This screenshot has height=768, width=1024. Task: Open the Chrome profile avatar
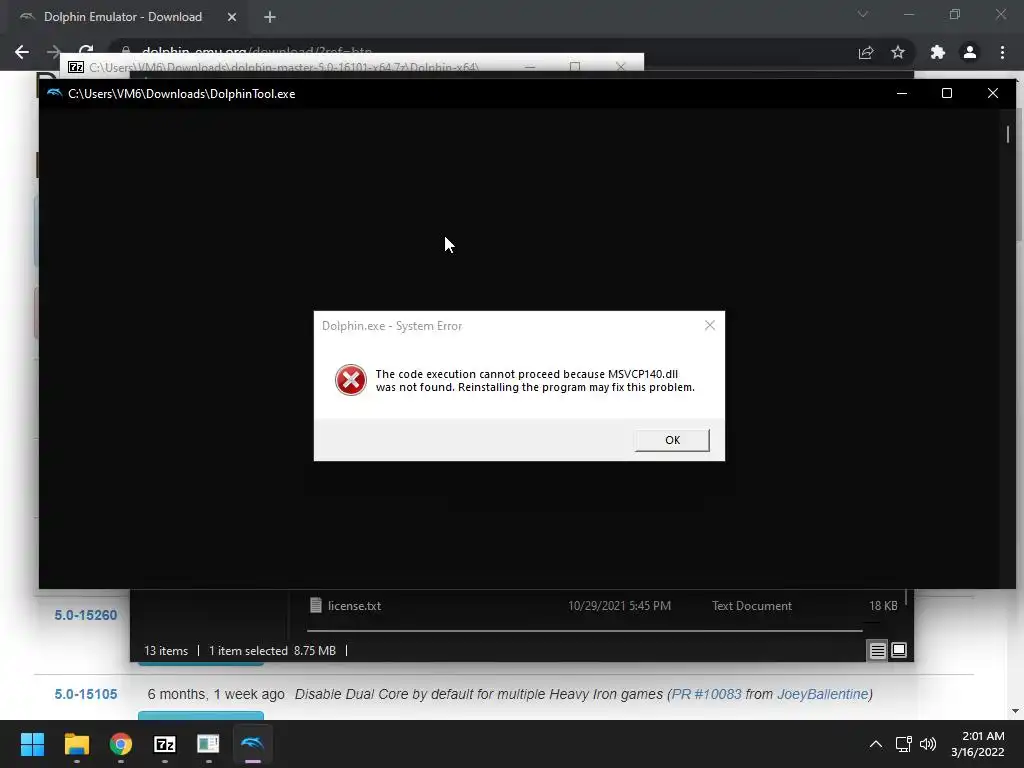coord(970,52)
